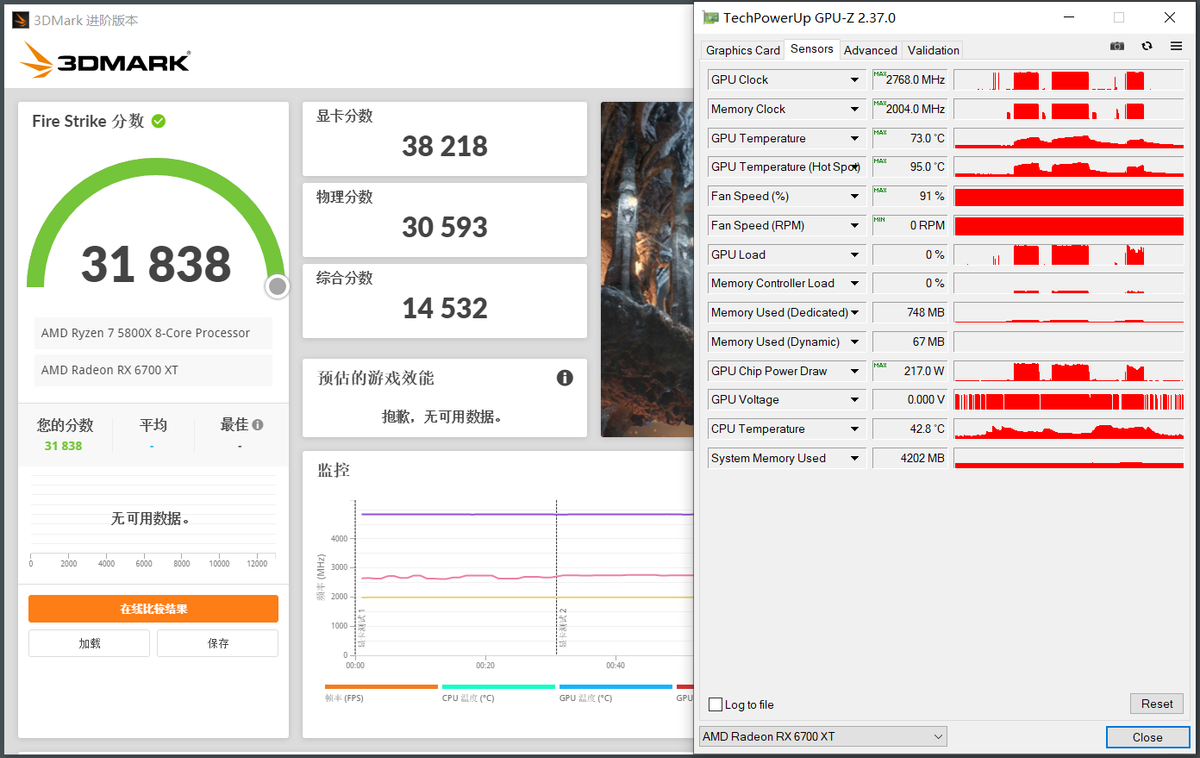The width and height of the screenshot is (1200, 758).
Task: Click the GPU-Z logo in its title bar
Action: [x=711, y=17]
